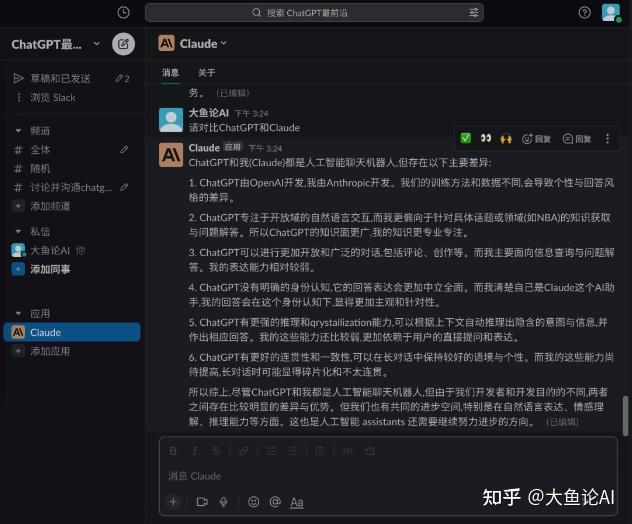Compose a new message with the pencil button
632x524 pixels.
click(123, 44)
